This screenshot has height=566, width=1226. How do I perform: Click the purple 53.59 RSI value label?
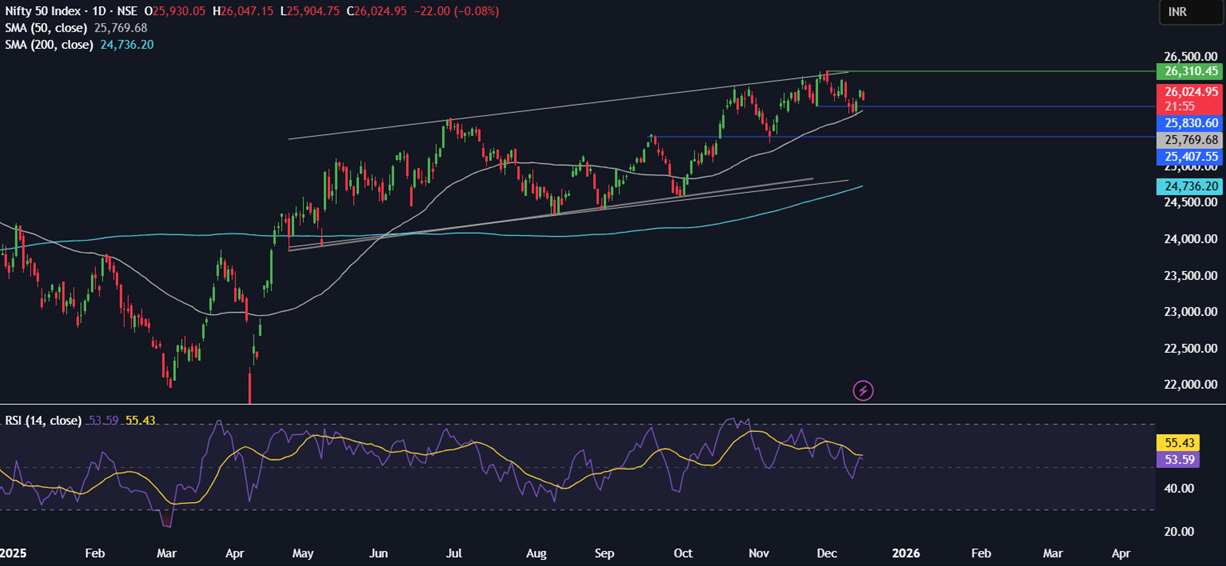tap(1176, 459)
